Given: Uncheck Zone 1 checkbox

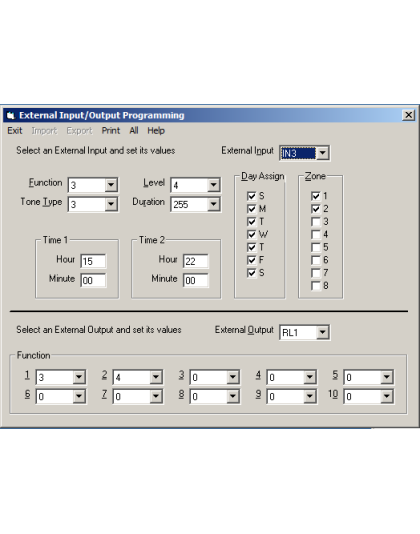Looking at the screenshot, I should [x=316, y=196].
